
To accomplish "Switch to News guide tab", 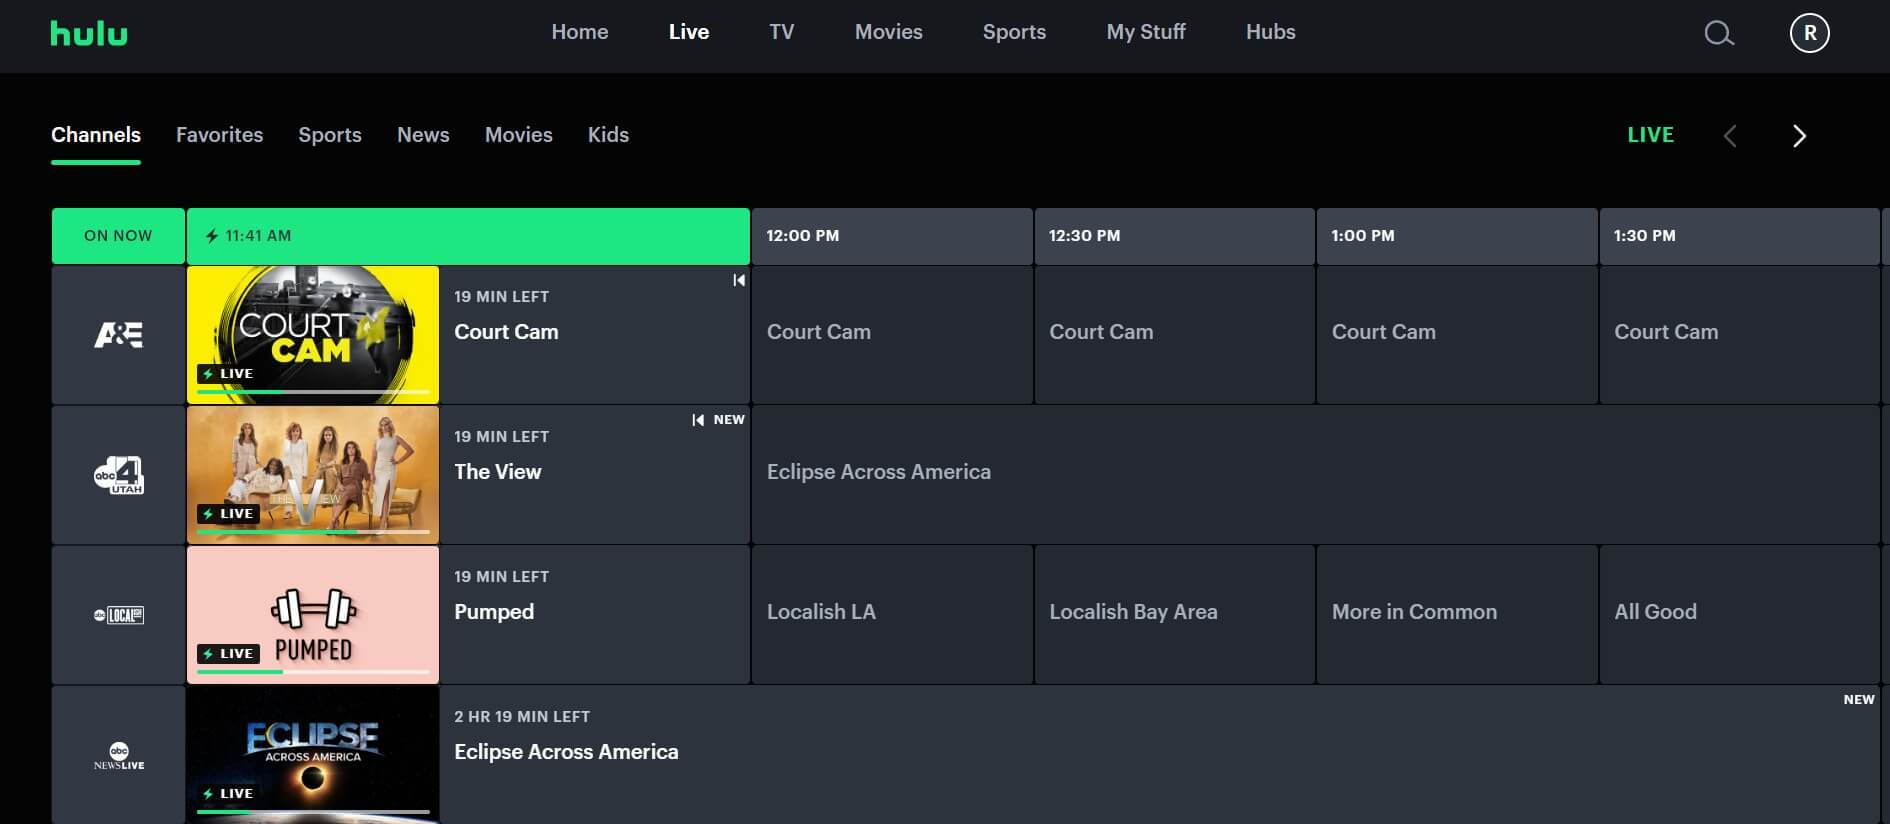I will [x=423, y=135].
